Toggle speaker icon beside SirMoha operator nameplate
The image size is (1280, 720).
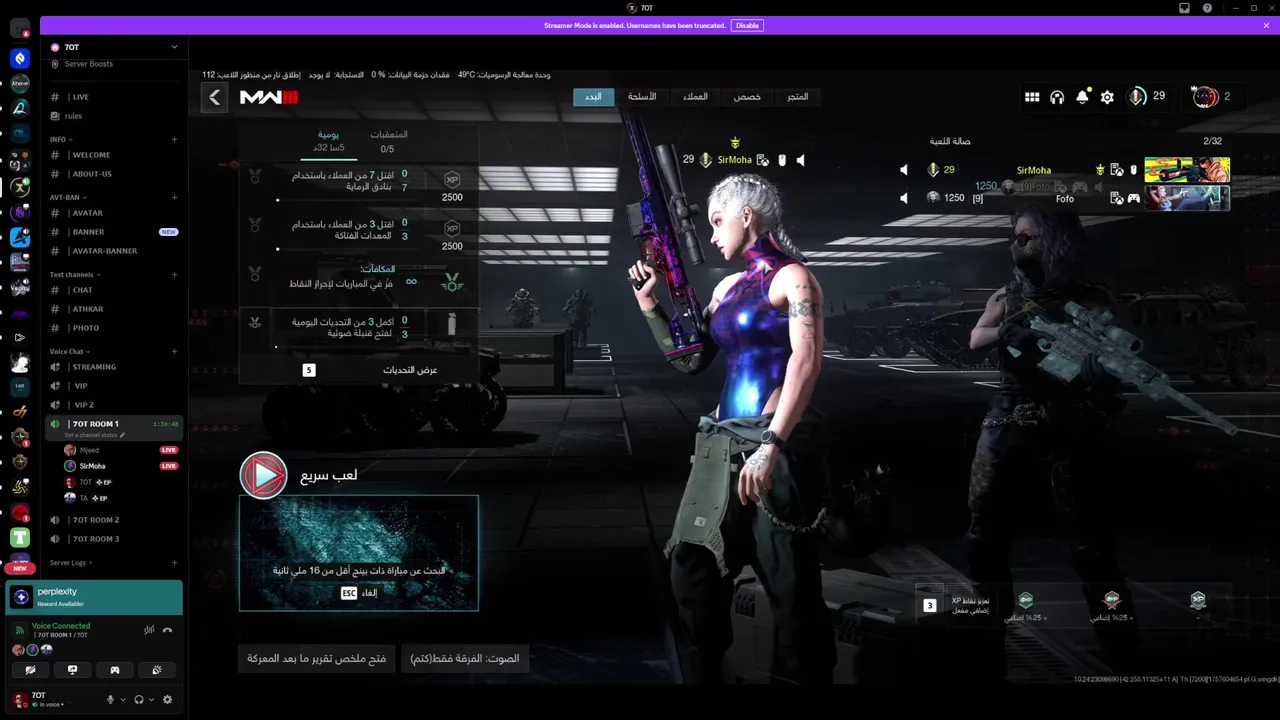point(800,160)
